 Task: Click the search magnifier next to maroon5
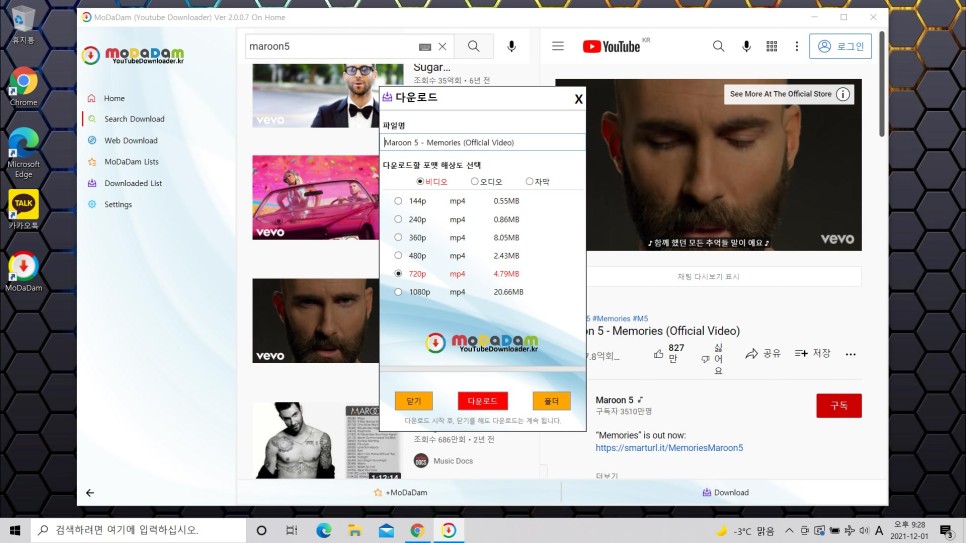point(473,46)
